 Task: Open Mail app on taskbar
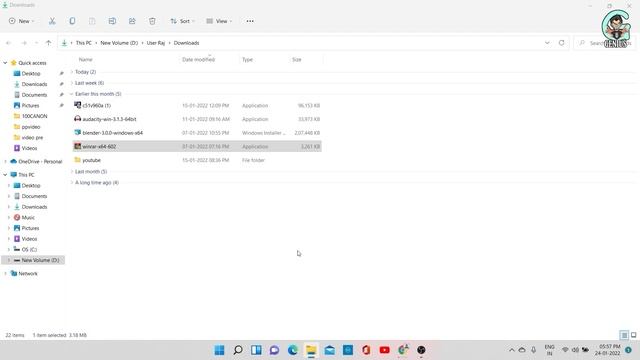pyautogui.click(x=329, y=350)
